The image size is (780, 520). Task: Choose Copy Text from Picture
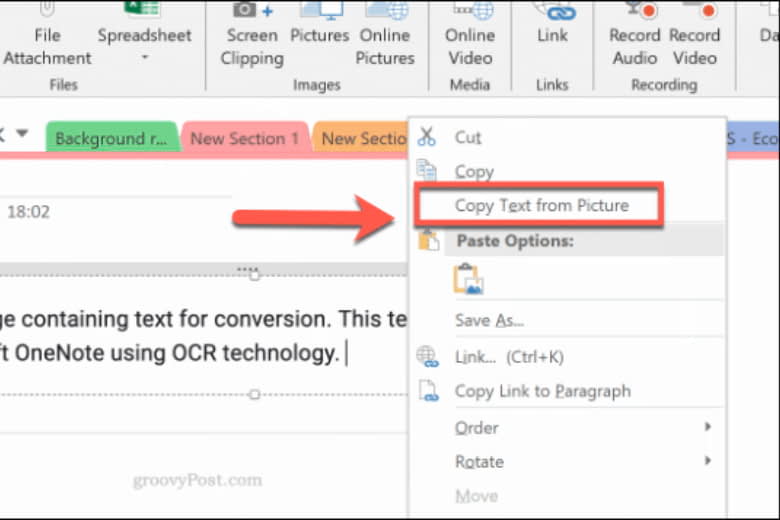click(x=541, y=206)
